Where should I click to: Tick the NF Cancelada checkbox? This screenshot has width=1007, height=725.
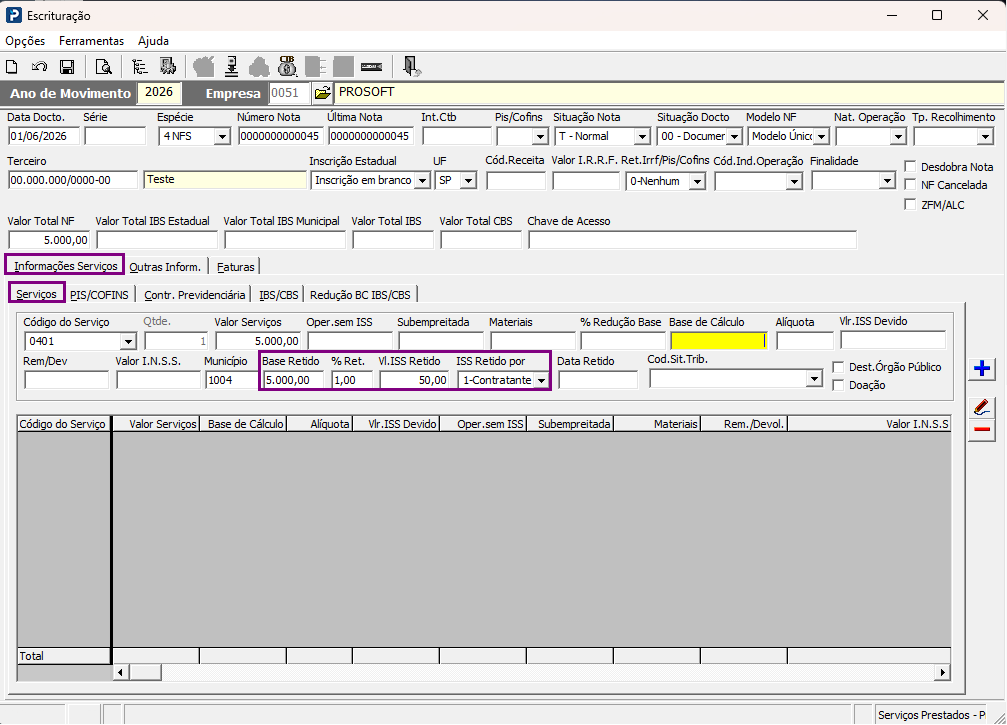pos(909,184)
